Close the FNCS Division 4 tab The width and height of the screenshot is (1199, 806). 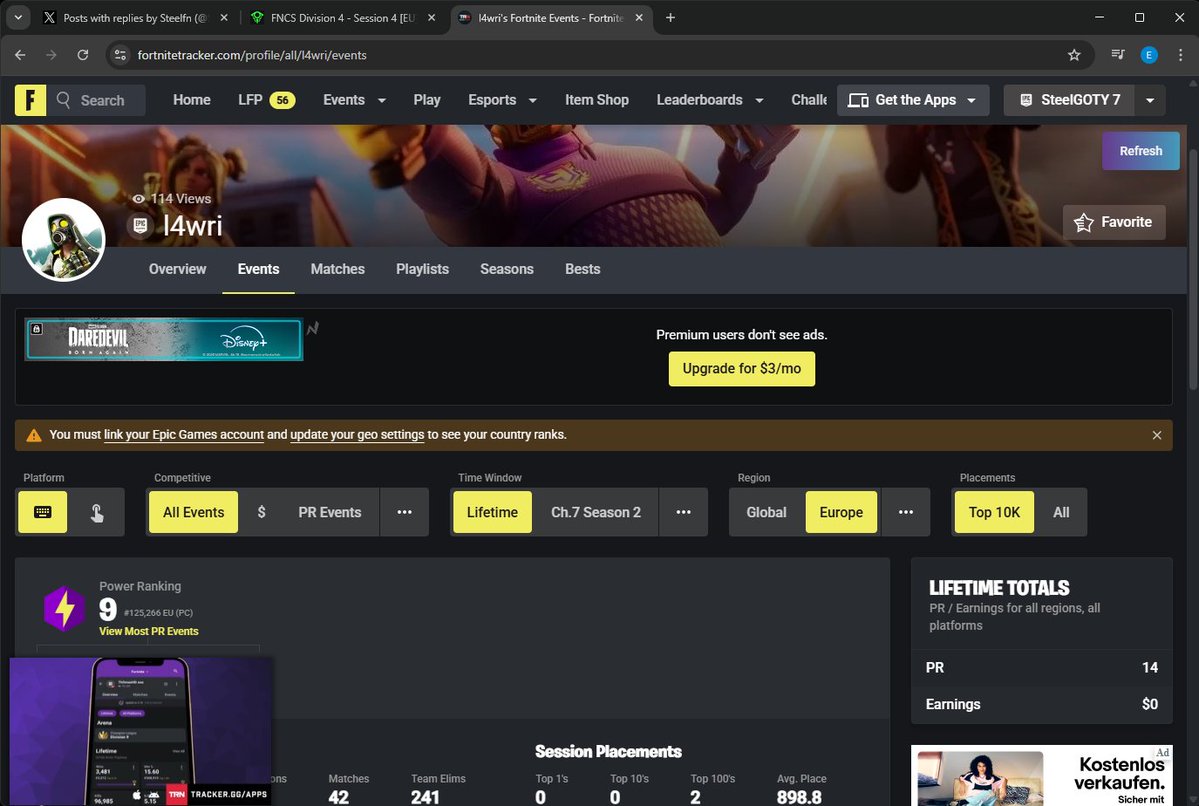[431, 18]
